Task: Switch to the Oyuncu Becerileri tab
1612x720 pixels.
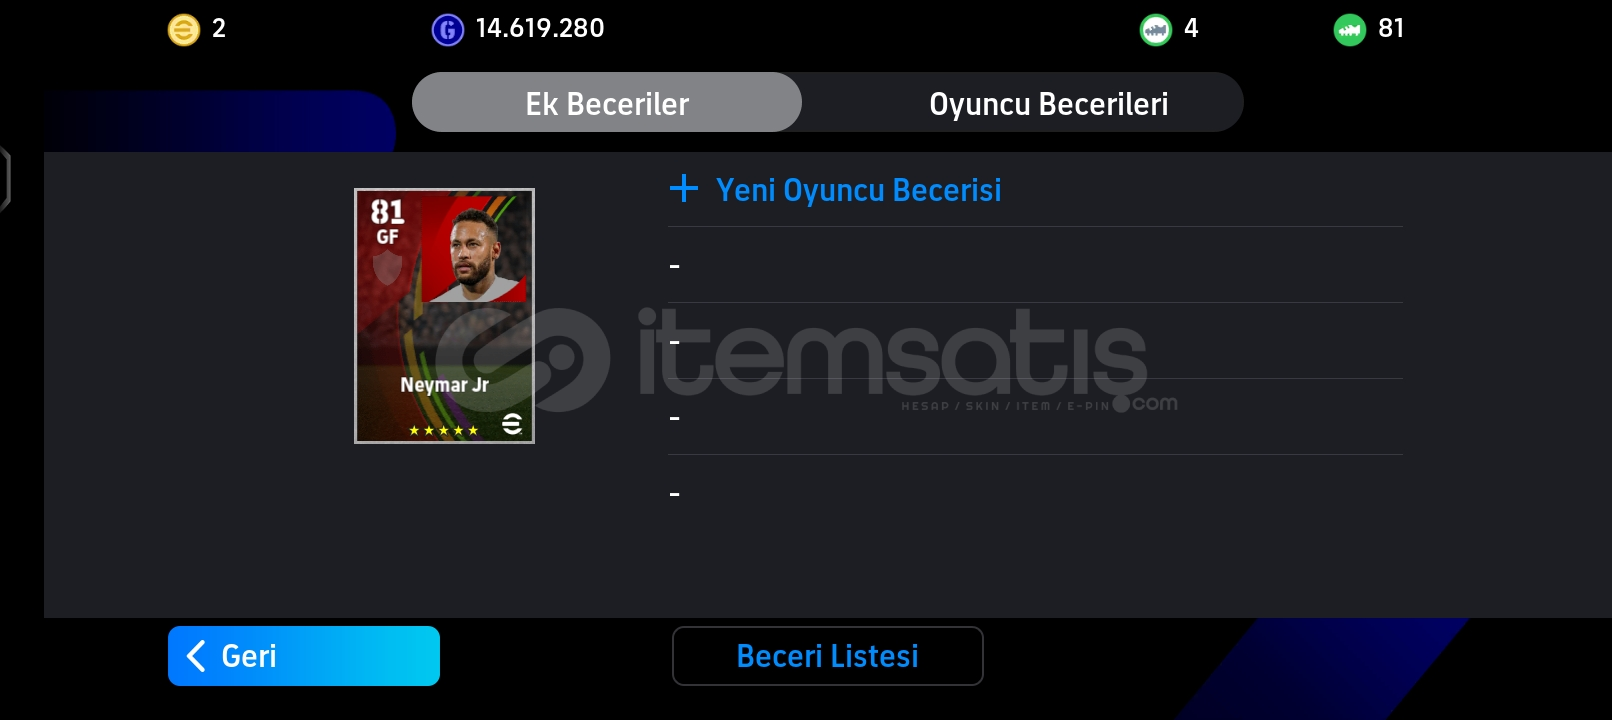Action: click(x=1048, y=102)
